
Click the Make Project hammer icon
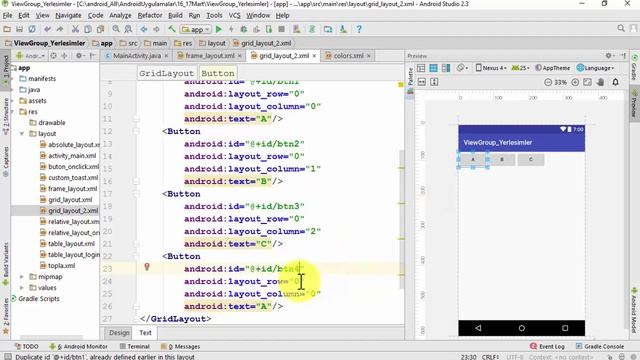coord(172,29)
